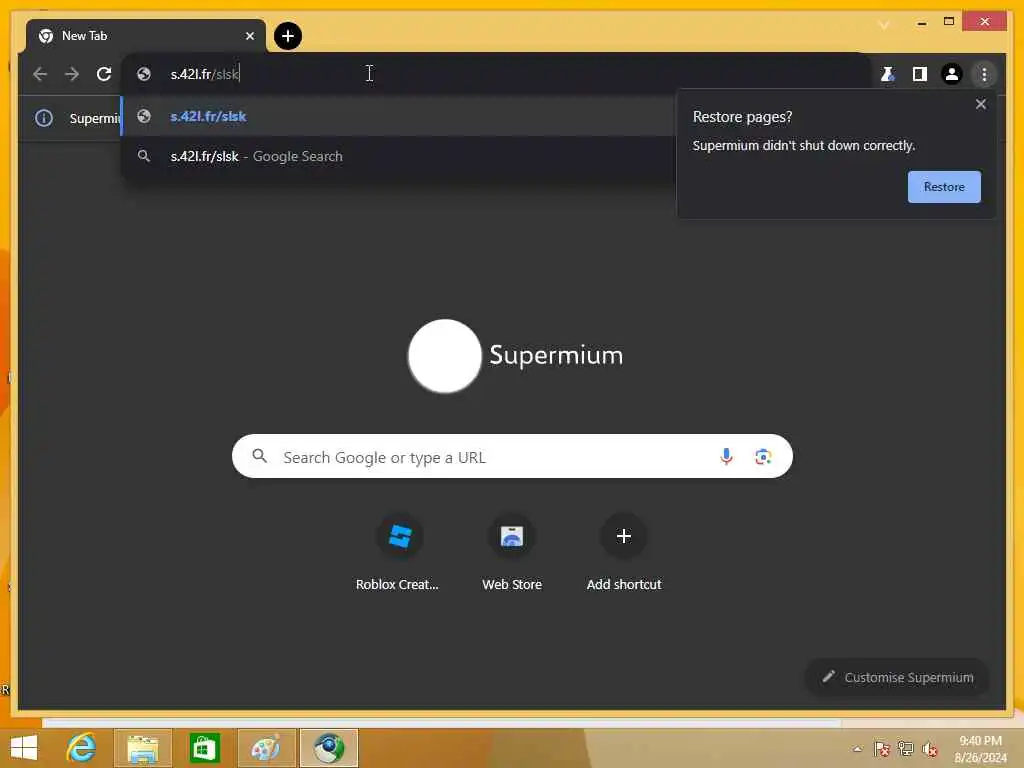The image size is (1024, 768).
Task: Open the experiments flask icon
Action: tap(888, 74)
